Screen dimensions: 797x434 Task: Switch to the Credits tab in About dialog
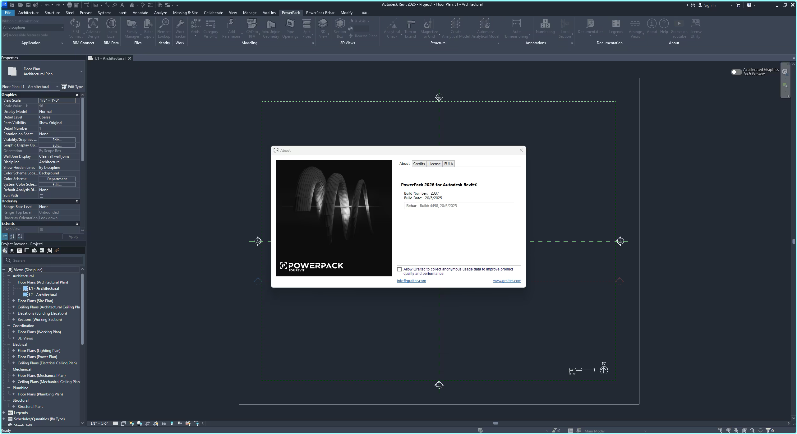point(419,164)
